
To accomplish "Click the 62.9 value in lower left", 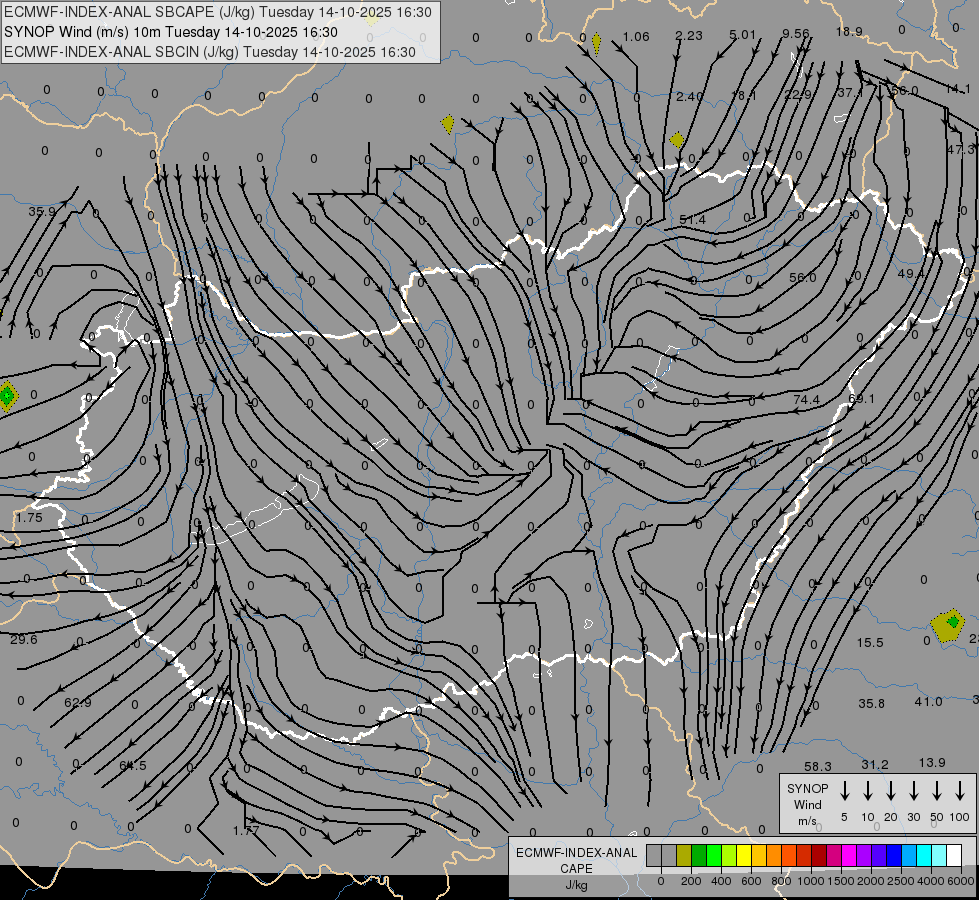I will (77, 703).
